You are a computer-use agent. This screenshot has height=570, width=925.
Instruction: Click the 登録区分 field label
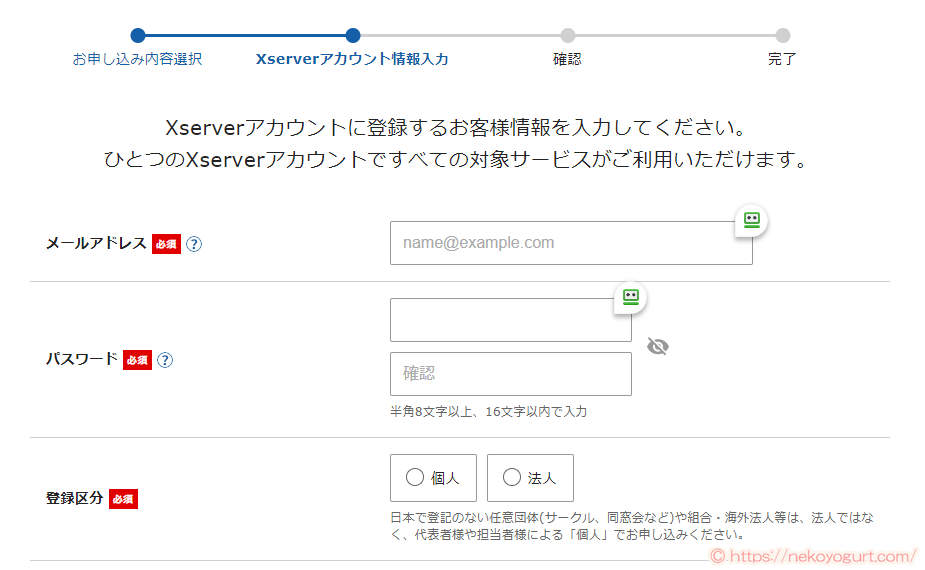pos(74,498)
